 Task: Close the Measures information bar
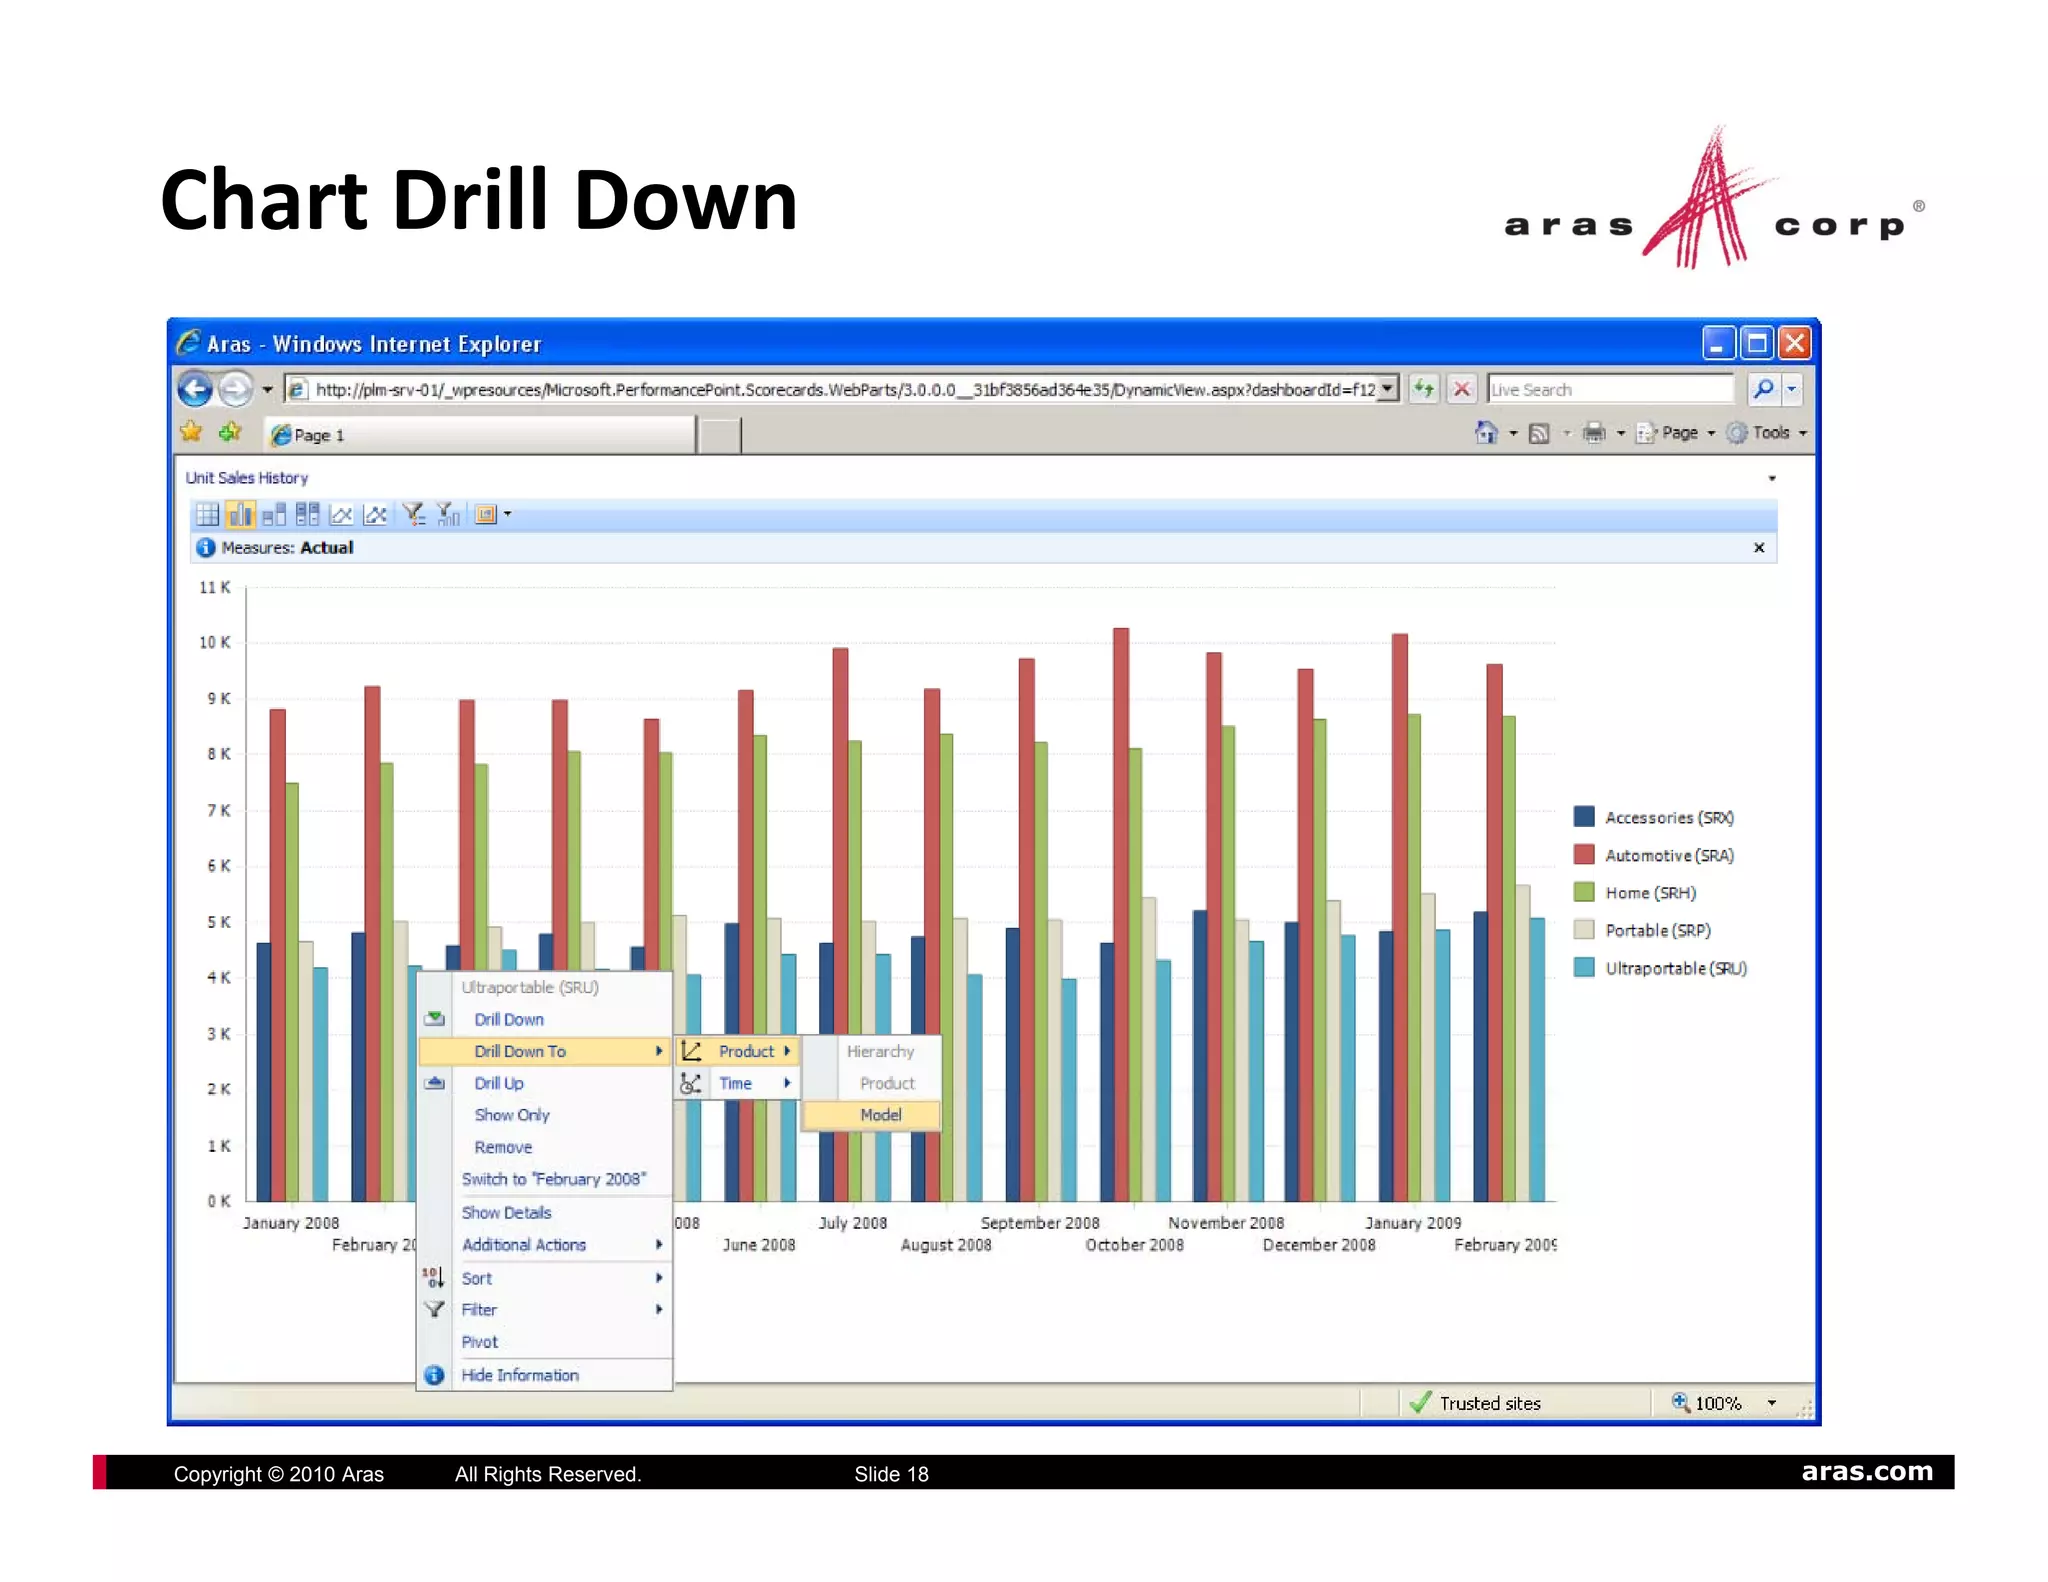click(1759, 547)
